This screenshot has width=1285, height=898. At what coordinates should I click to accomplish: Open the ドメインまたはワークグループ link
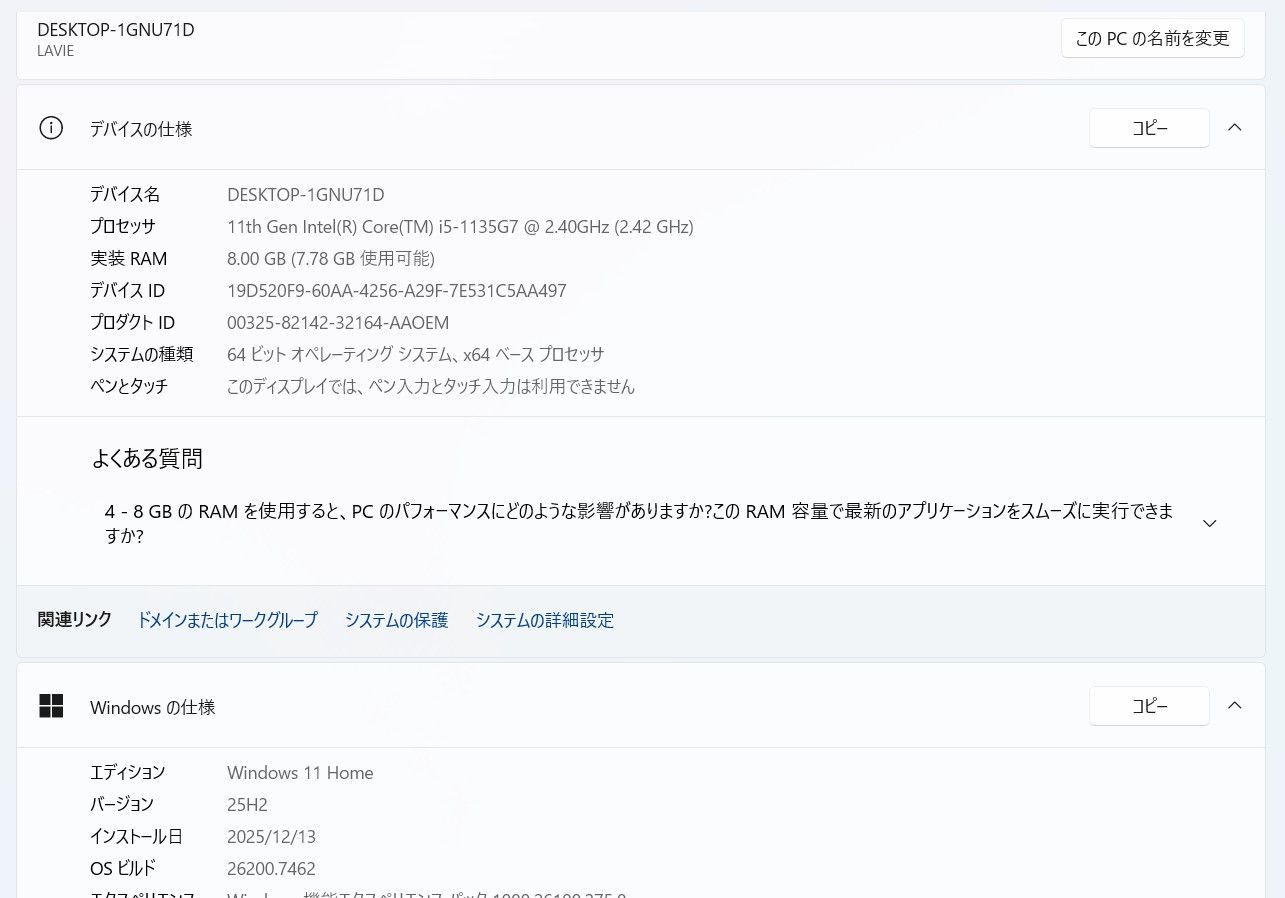227,620
